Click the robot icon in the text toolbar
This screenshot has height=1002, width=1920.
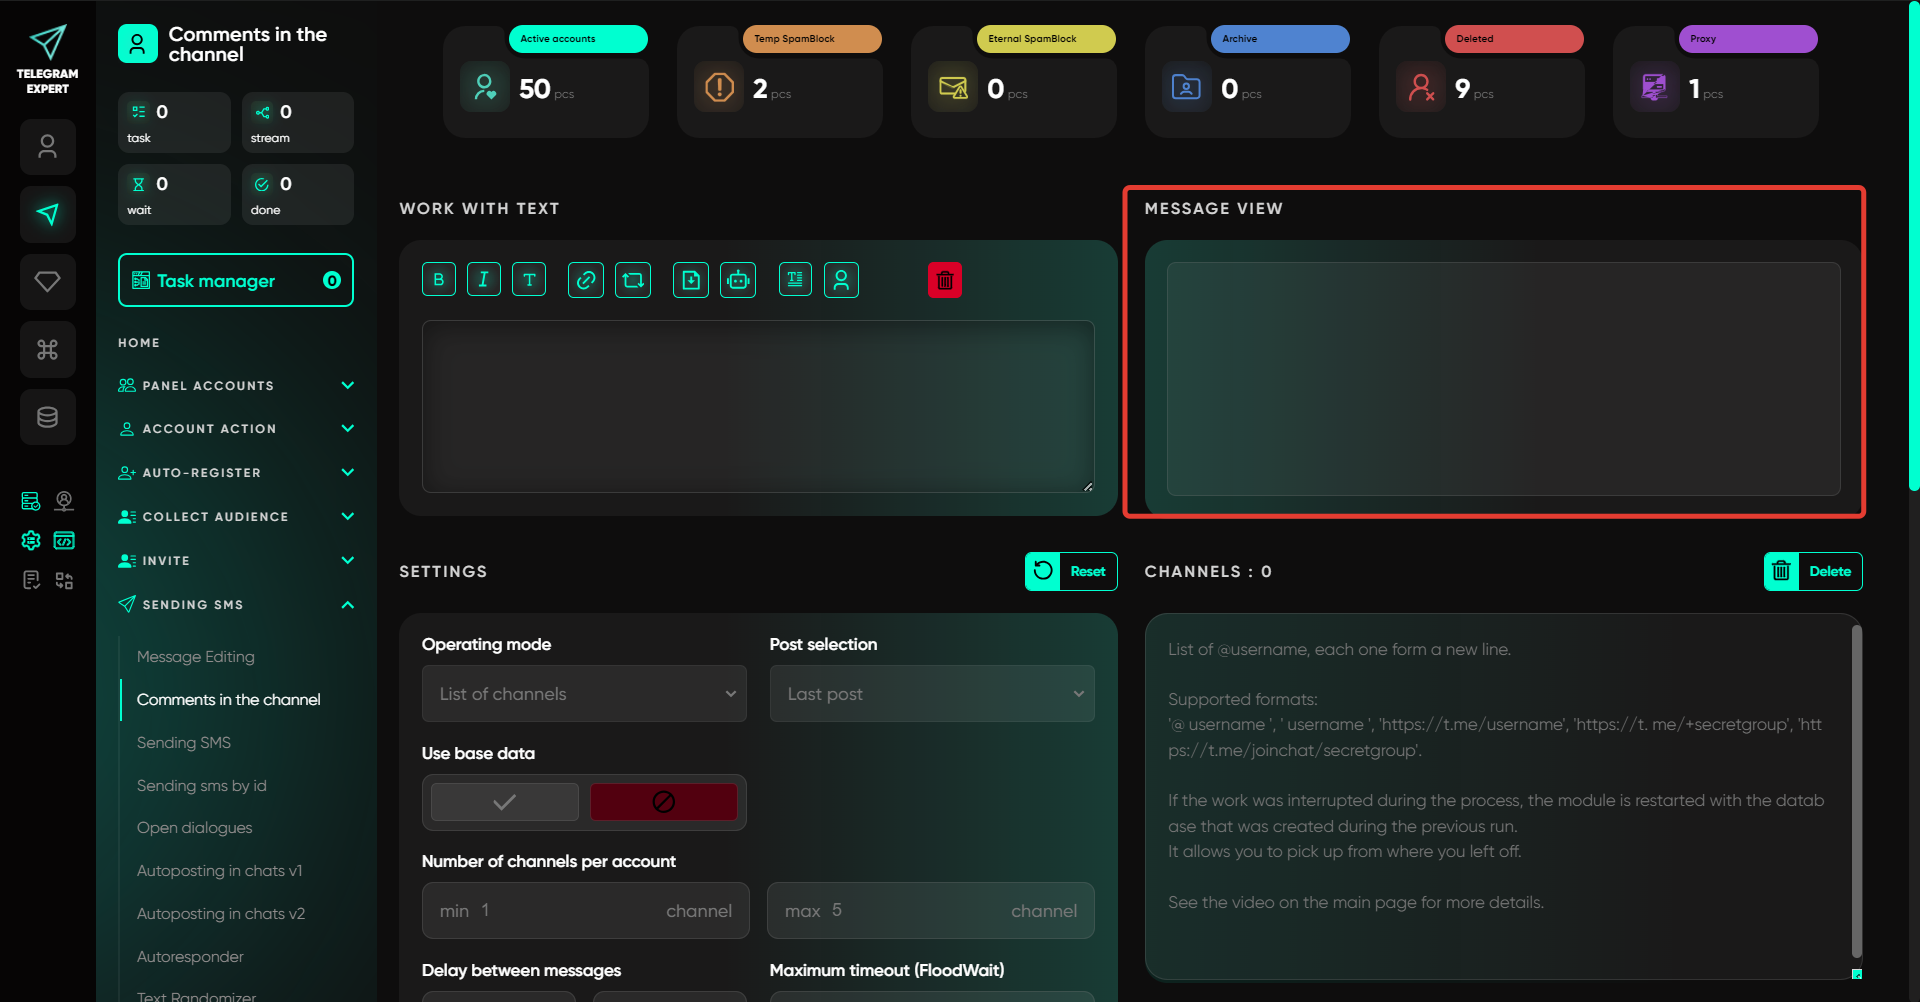tap(738, 280)
